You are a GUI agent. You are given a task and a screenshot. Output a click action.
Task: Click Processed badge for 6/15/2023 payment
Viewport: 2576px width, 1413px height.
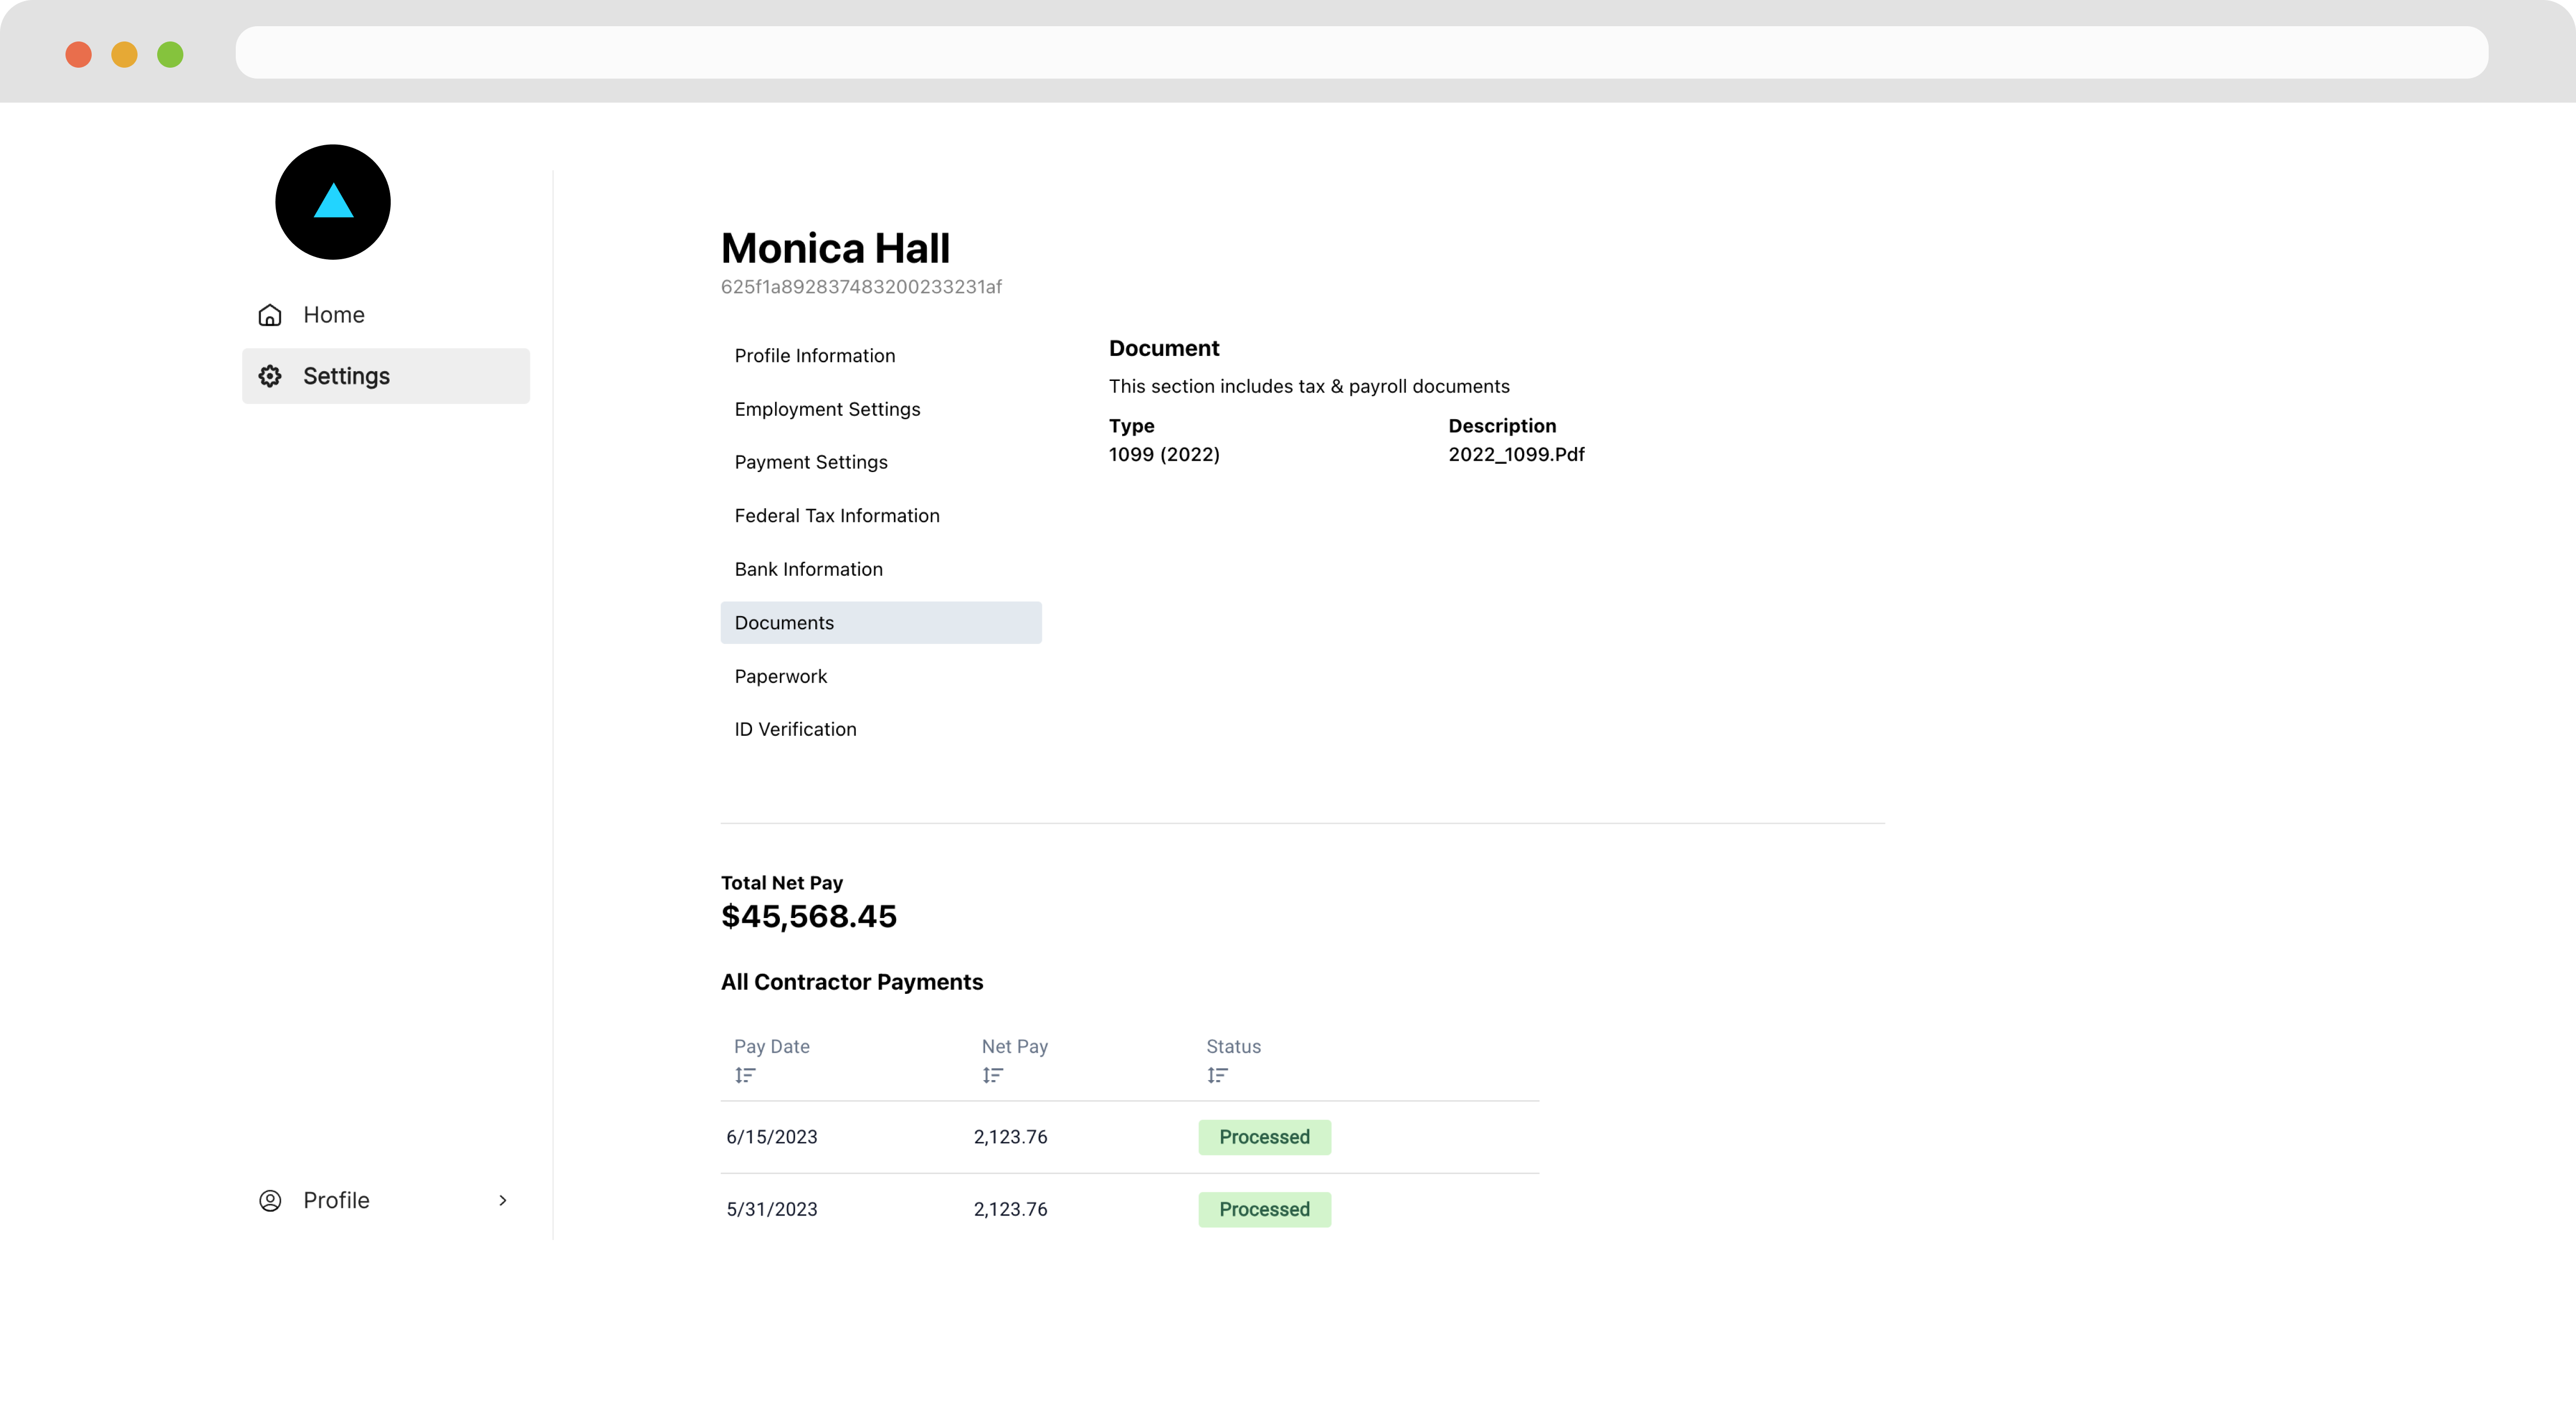click(x=1264, y=1137)
